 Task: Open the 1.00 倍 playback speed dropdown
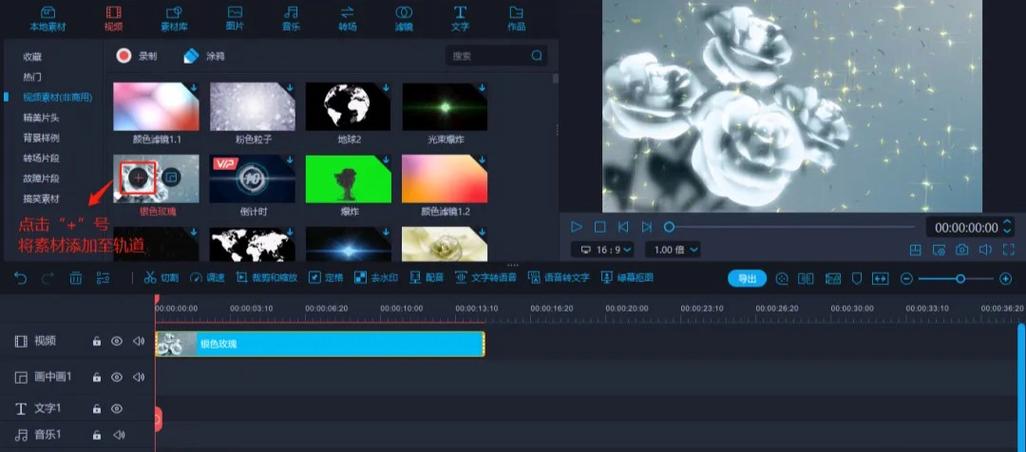672,249
